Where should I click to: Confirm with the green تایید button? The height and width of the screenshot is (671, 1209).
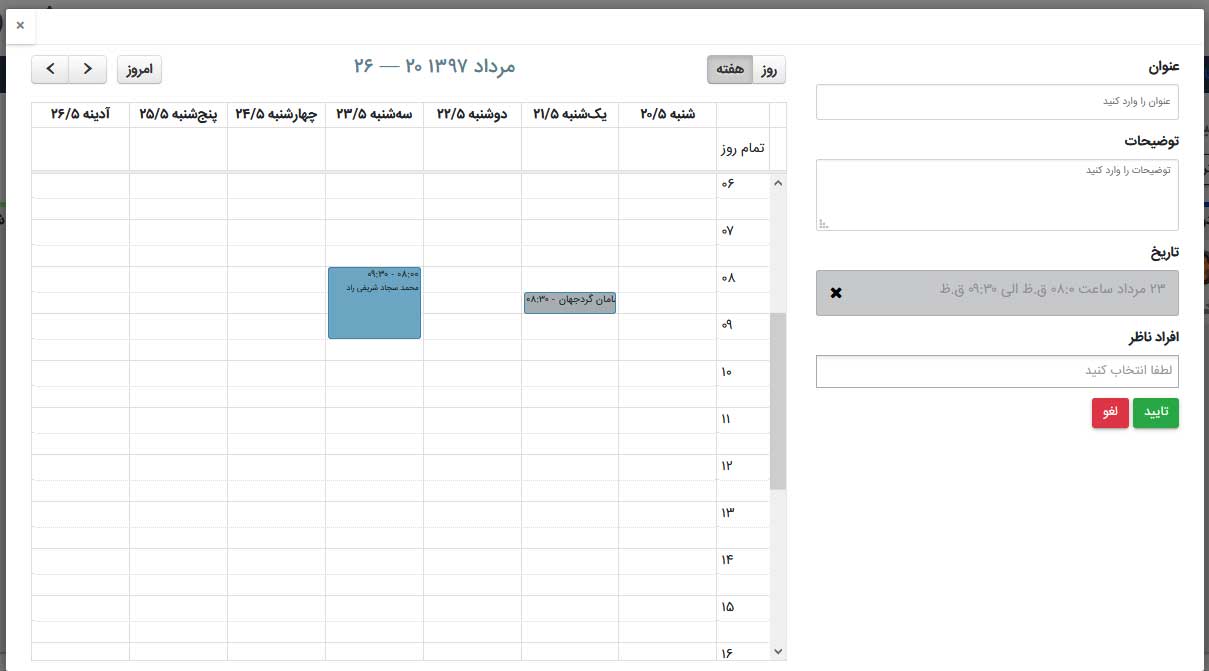coord(1156,413)
